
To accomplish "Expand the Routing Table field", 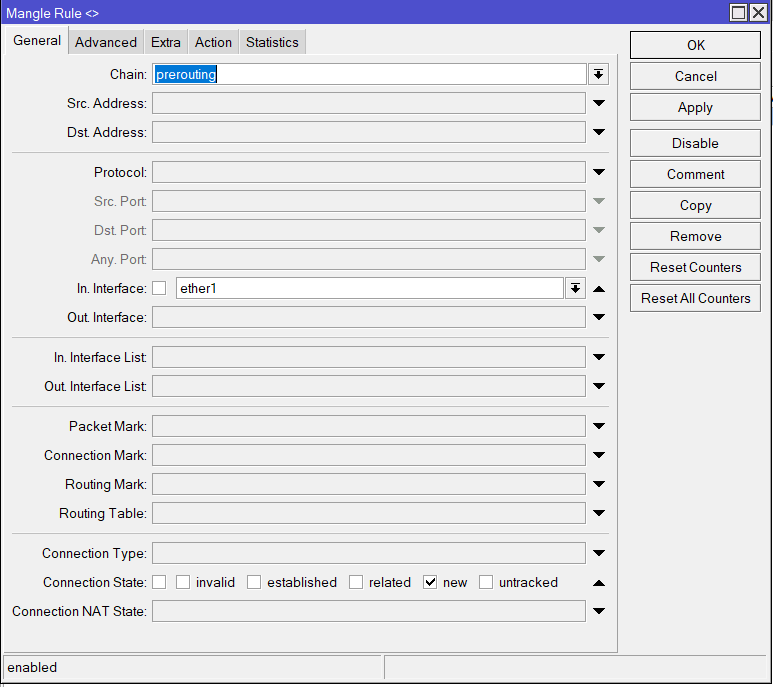I will (598, 513).
